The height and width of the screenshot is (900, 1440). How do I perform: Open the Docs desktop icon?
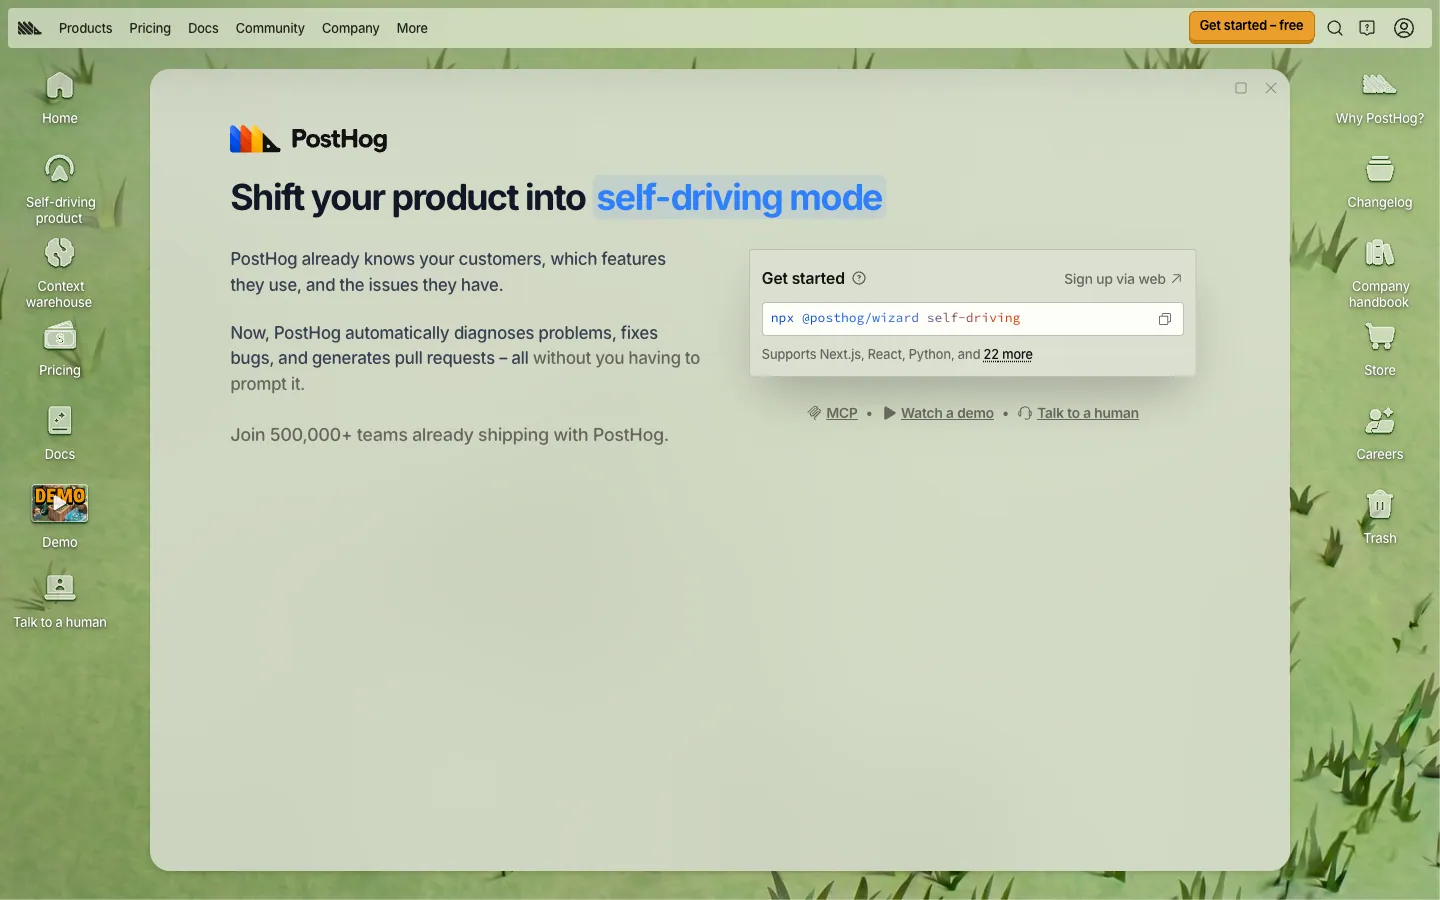click(60, 433)
